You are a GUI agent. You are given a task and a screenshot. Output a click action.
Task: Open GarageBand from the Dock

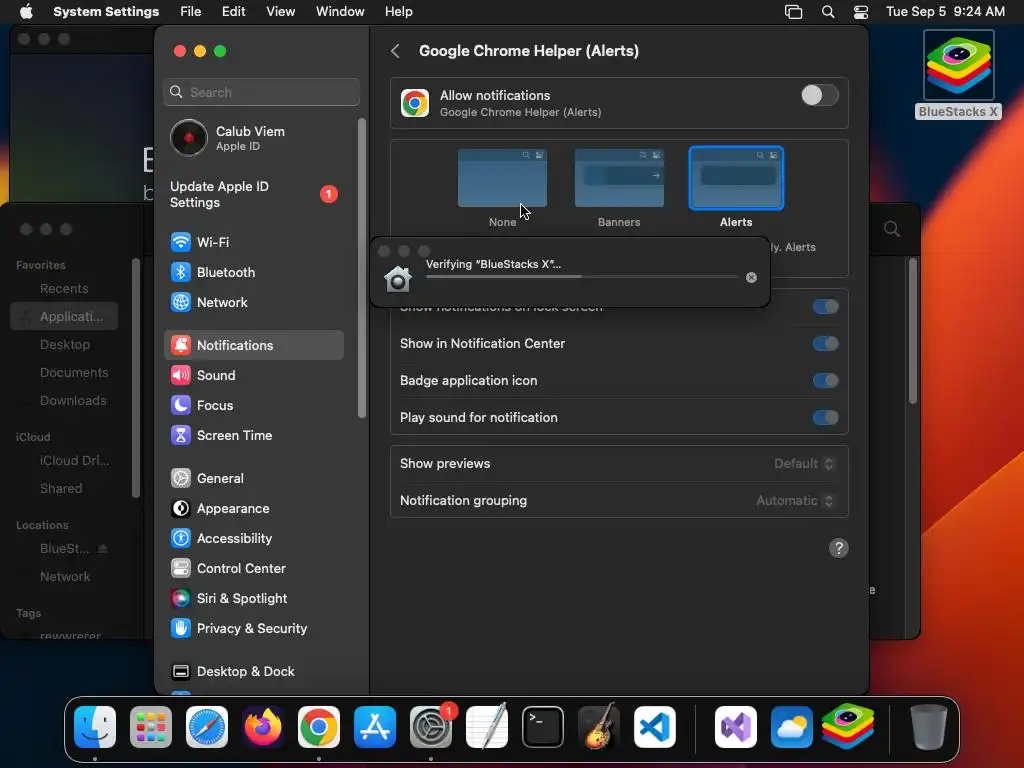coord(598,727)
